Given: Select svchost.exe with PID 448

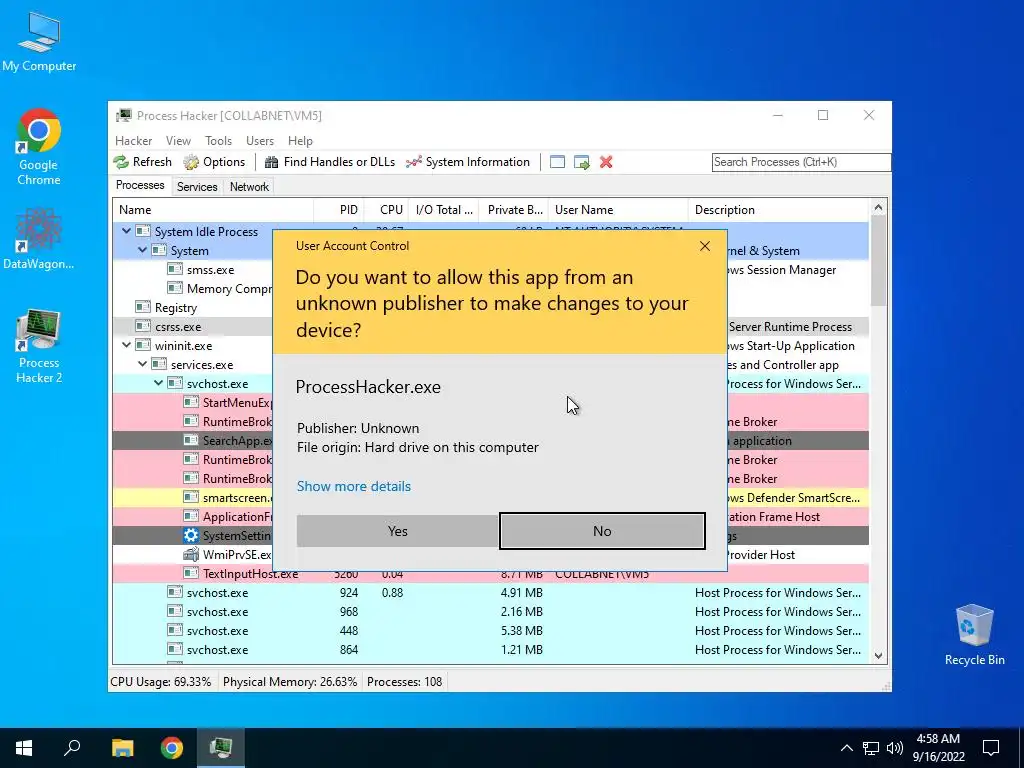Looking at the screenshot, I should coord(490,630).
